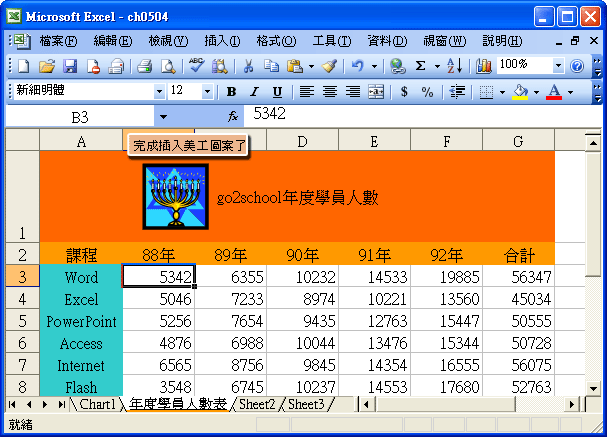Image resolution: width=607 pixels, height=437 pixels.
Task: Launch the Chart Wizard icon
Action: (485, 66)
